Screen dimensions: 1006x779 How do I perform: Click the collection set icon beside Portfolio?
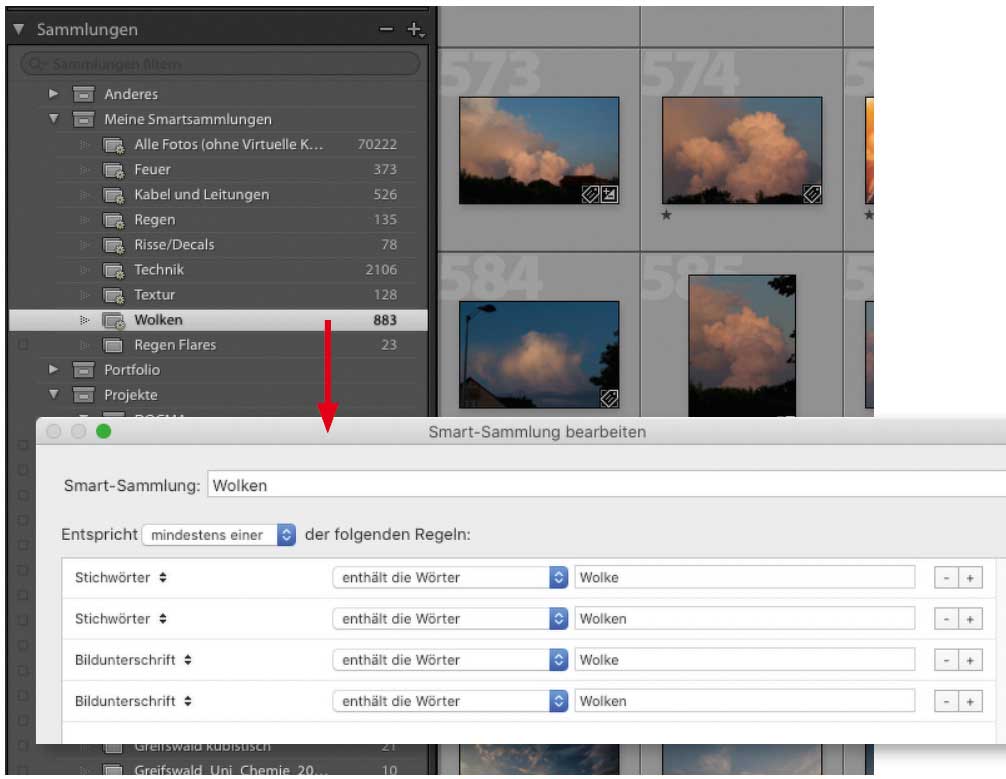[84, 370]
